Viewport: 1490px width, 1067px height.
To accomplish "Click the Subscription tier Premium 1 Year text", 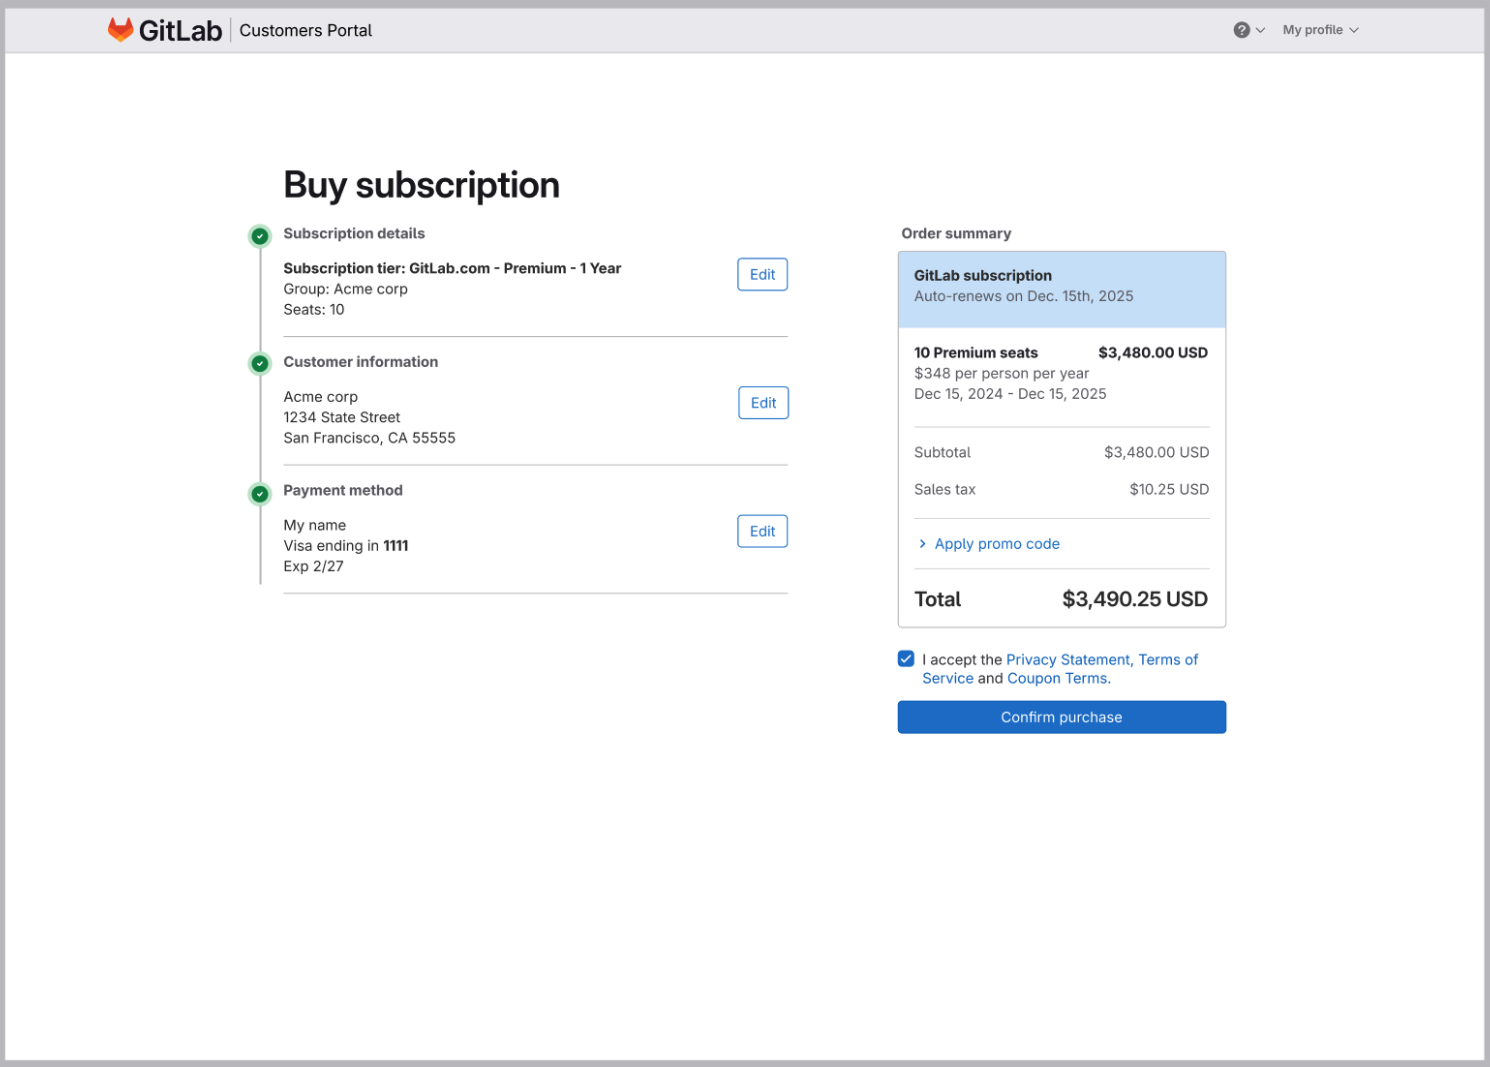I will pyautogui.click(x=452, y=268).
